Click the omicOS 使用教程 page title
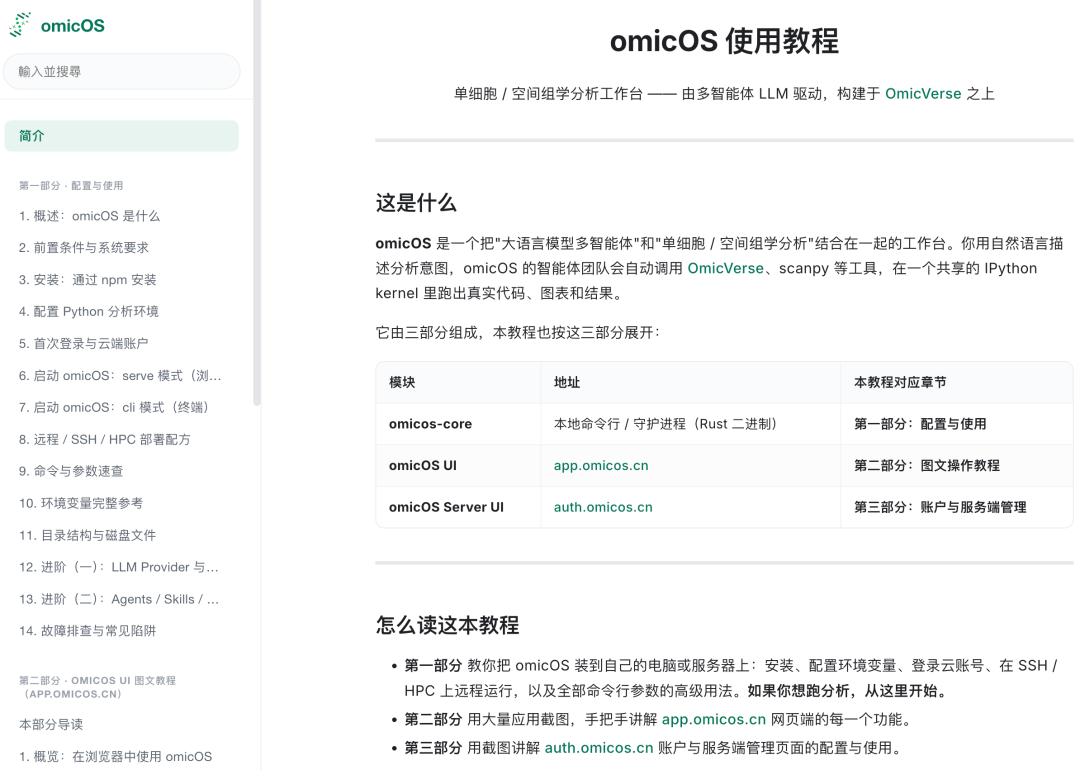Viewport: 1080px width, 770px height. (x=725, y=41)
